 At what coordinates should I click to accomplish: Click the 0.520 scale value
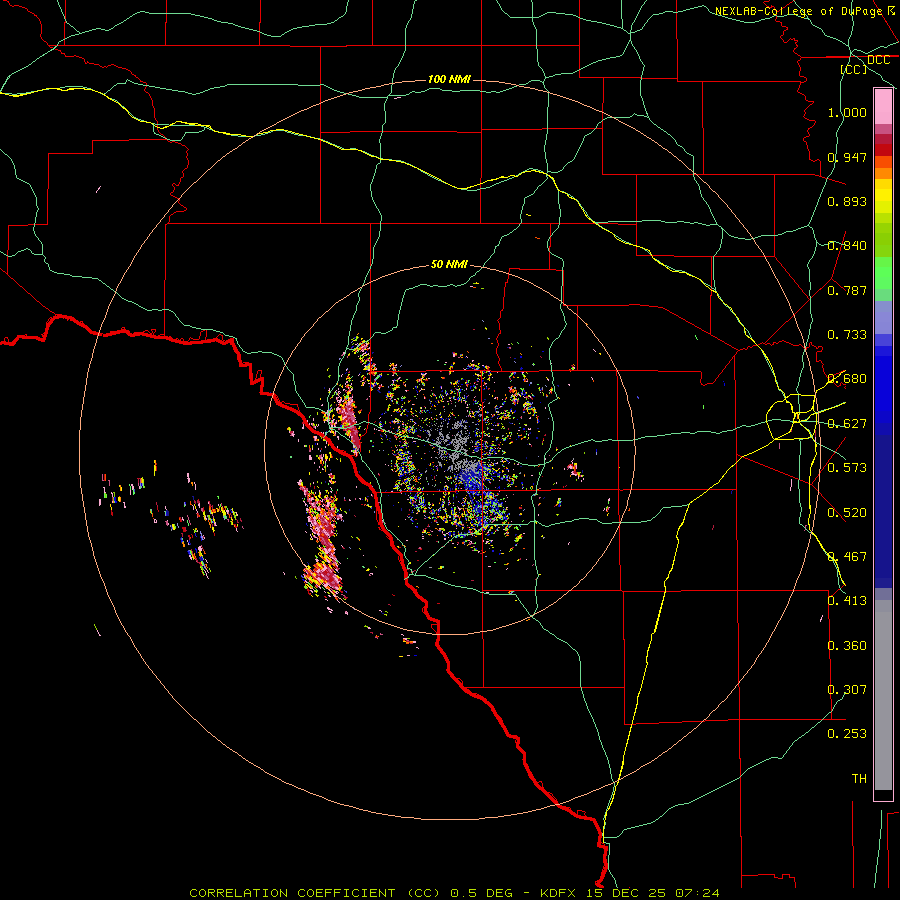pyautogui.click(x=847, y=513)
